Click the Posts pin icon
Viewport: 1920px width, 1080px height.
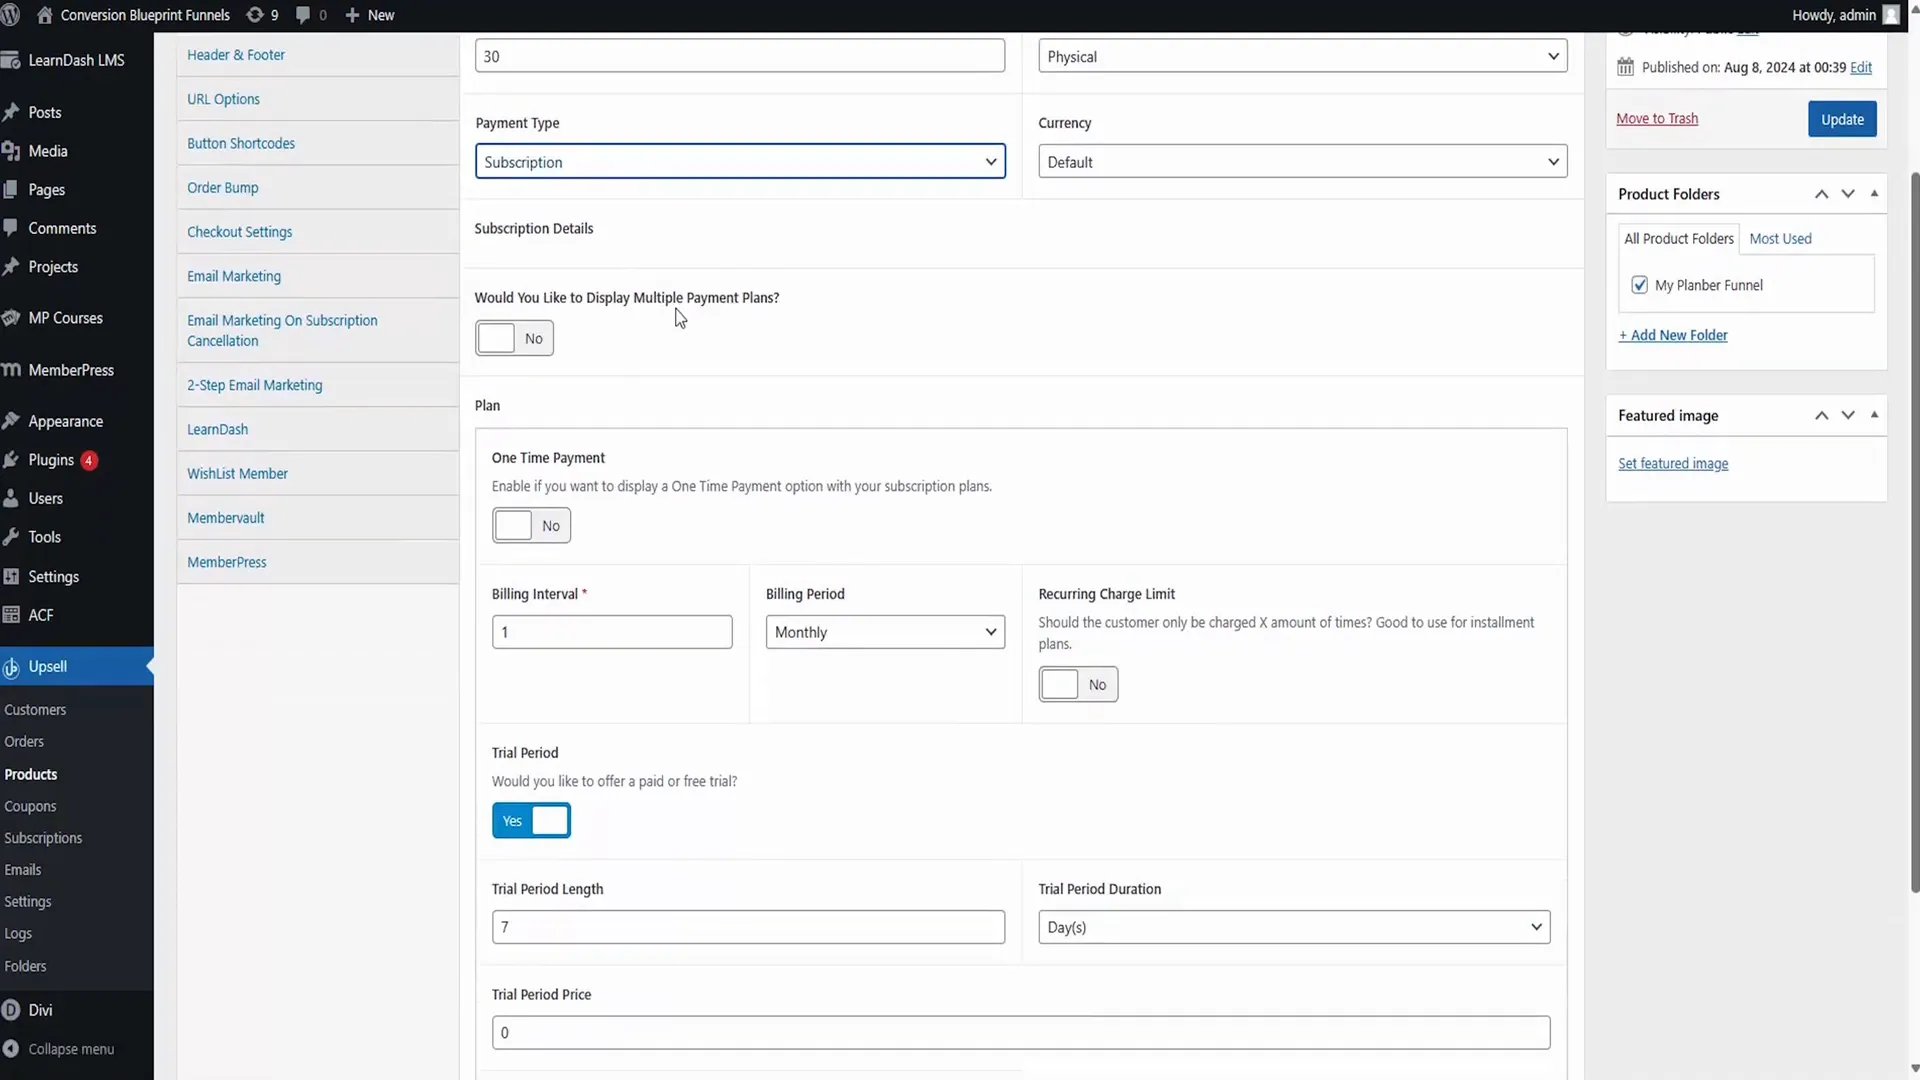pos(11,112)
